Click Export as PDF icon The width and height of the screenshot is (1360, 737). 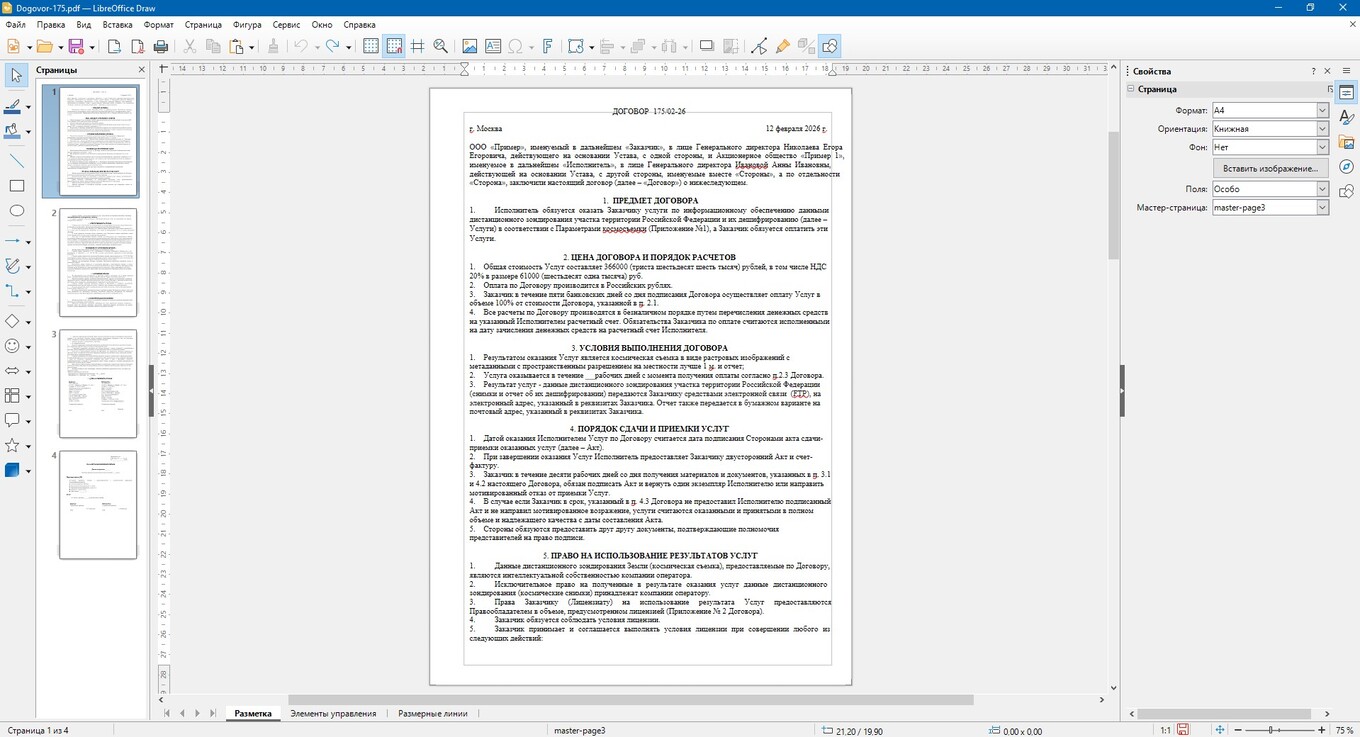[x=137, y=46]
